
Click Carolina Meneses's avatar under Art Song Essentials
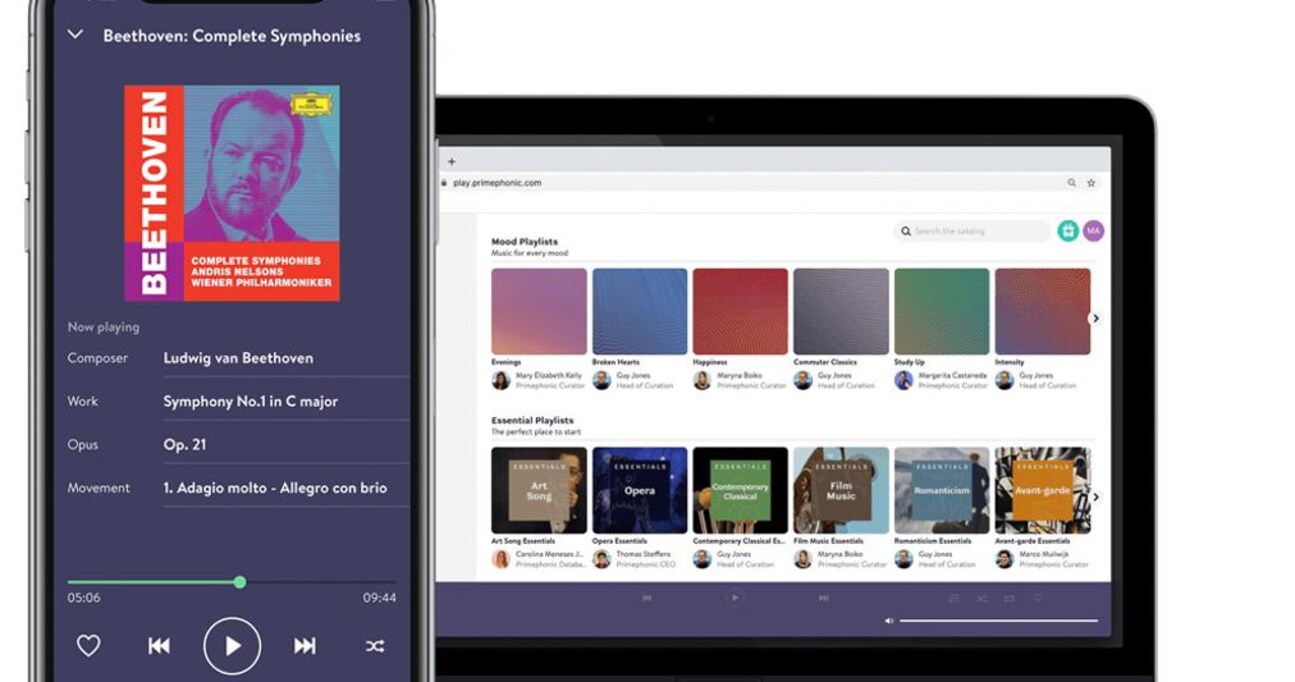(501, 559)
